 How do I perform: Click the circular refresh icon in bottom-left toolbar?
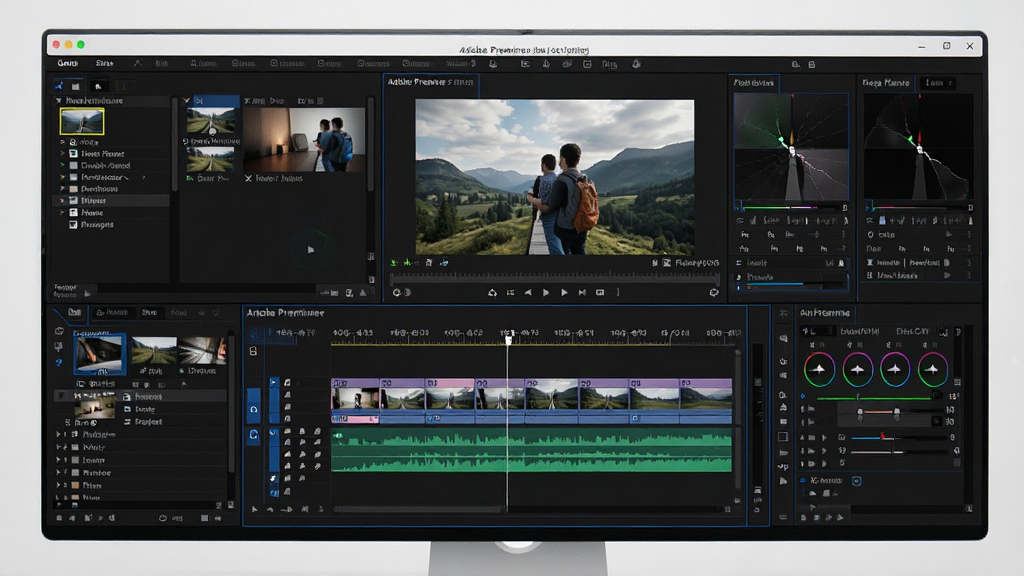click(163, 518)
